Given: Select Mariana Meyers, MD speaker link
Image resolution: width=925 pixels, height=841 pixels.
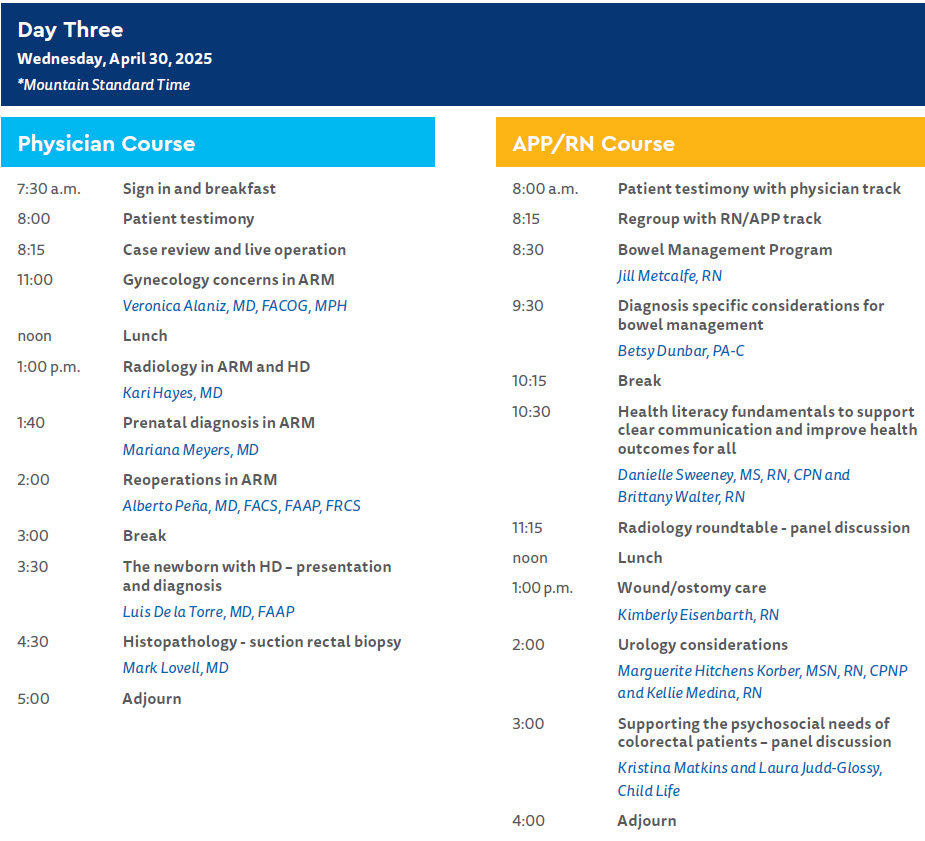Looking at the screenshot, I should point(191,450).
